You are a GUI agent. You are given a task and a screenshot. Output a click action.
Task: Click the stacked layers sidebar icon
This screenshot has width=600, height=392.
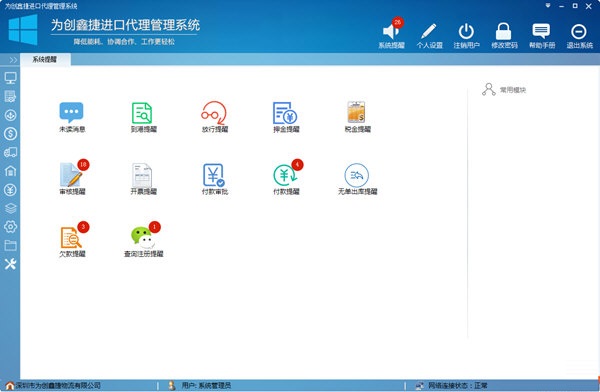point(10,208)
